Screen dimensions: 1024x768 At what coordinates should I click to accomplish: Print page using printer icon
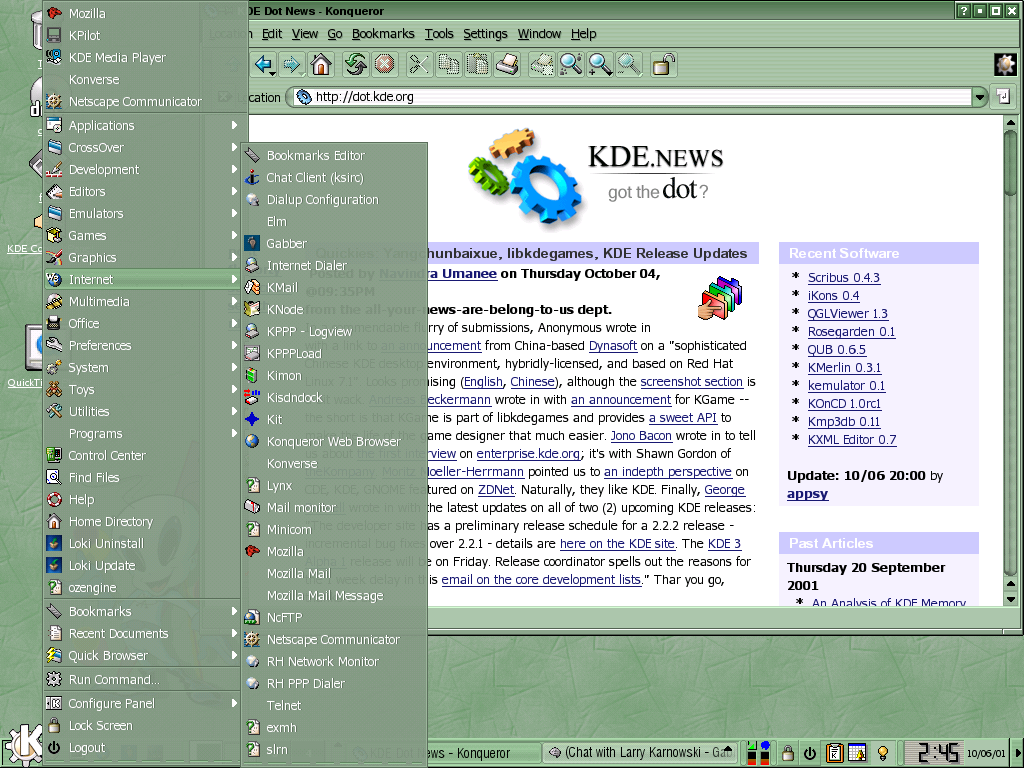tap(507, 65)
